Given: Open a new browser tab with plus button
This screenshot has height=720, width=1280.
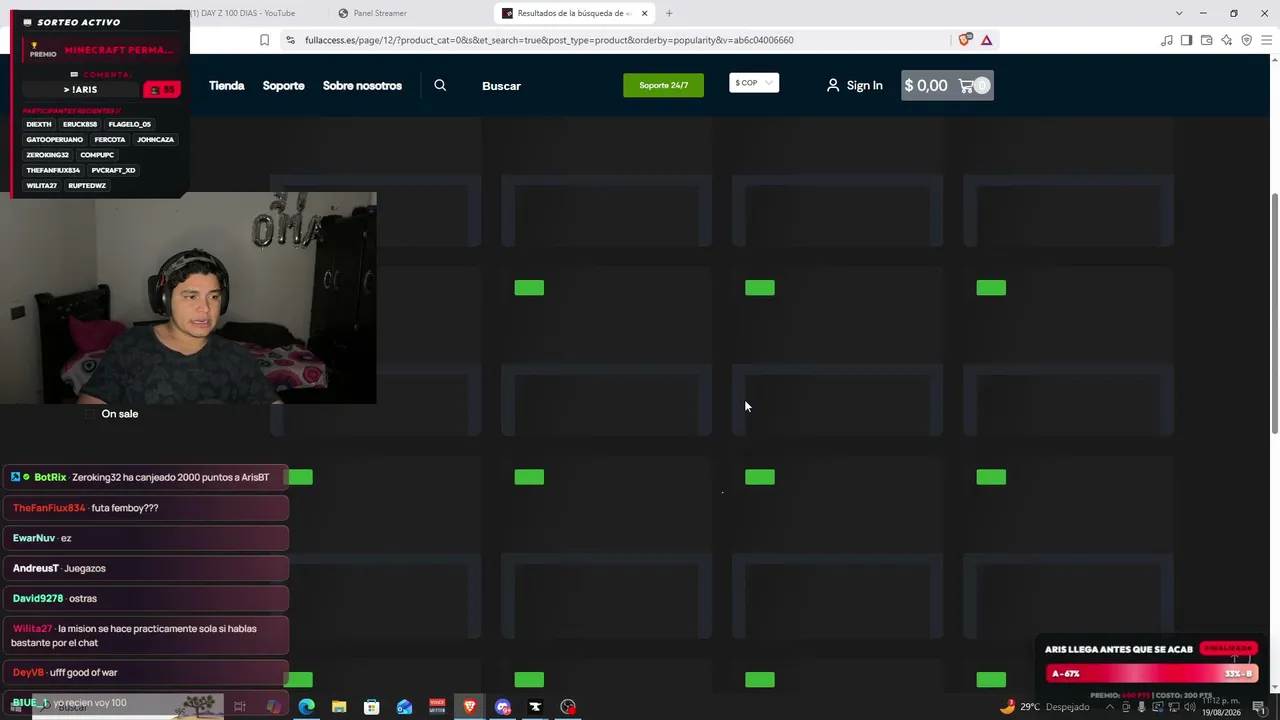Looking at the screenshot, I should [669, 13].
